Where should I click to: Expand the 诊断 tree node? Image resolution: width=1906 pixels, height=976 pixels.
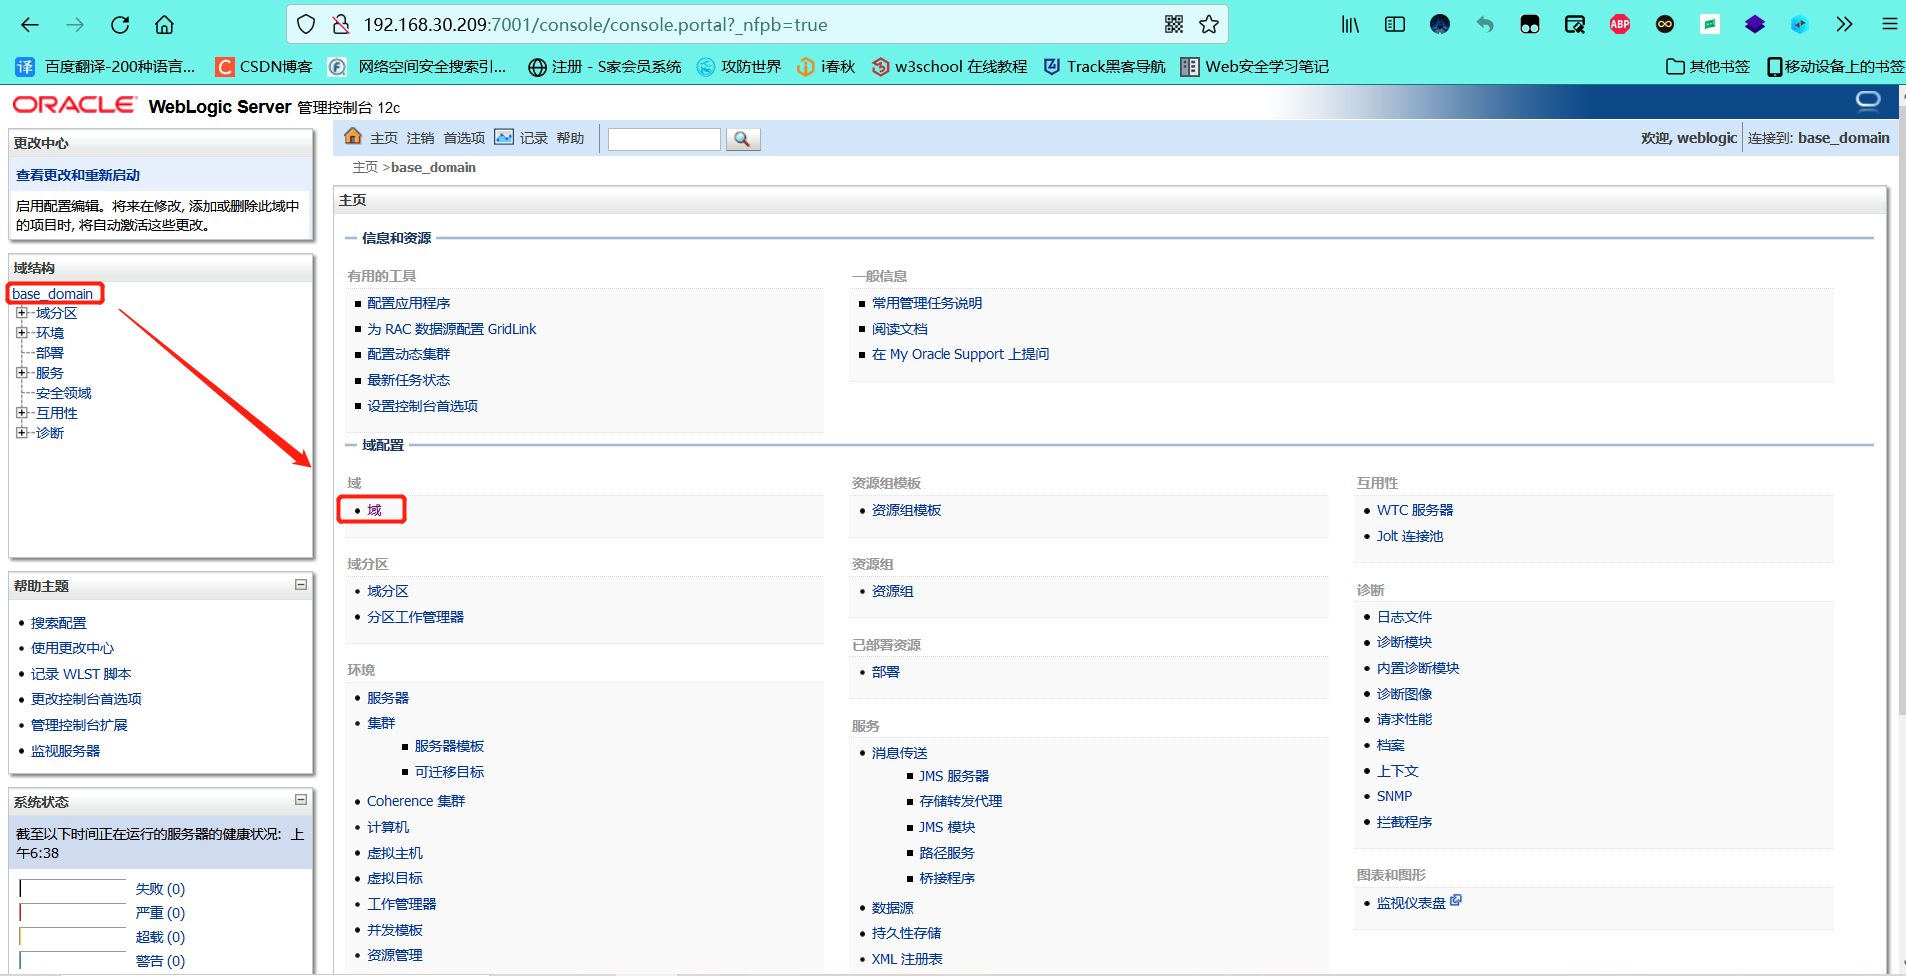22,433
